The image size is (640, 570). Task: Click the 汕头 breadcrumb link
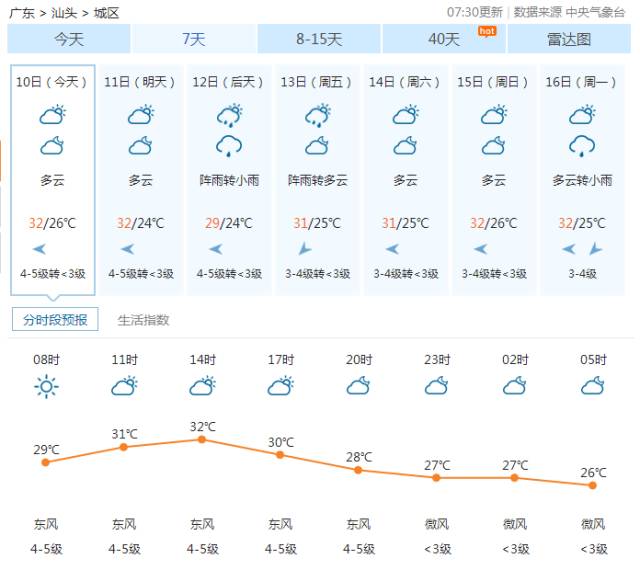(64, 13)
